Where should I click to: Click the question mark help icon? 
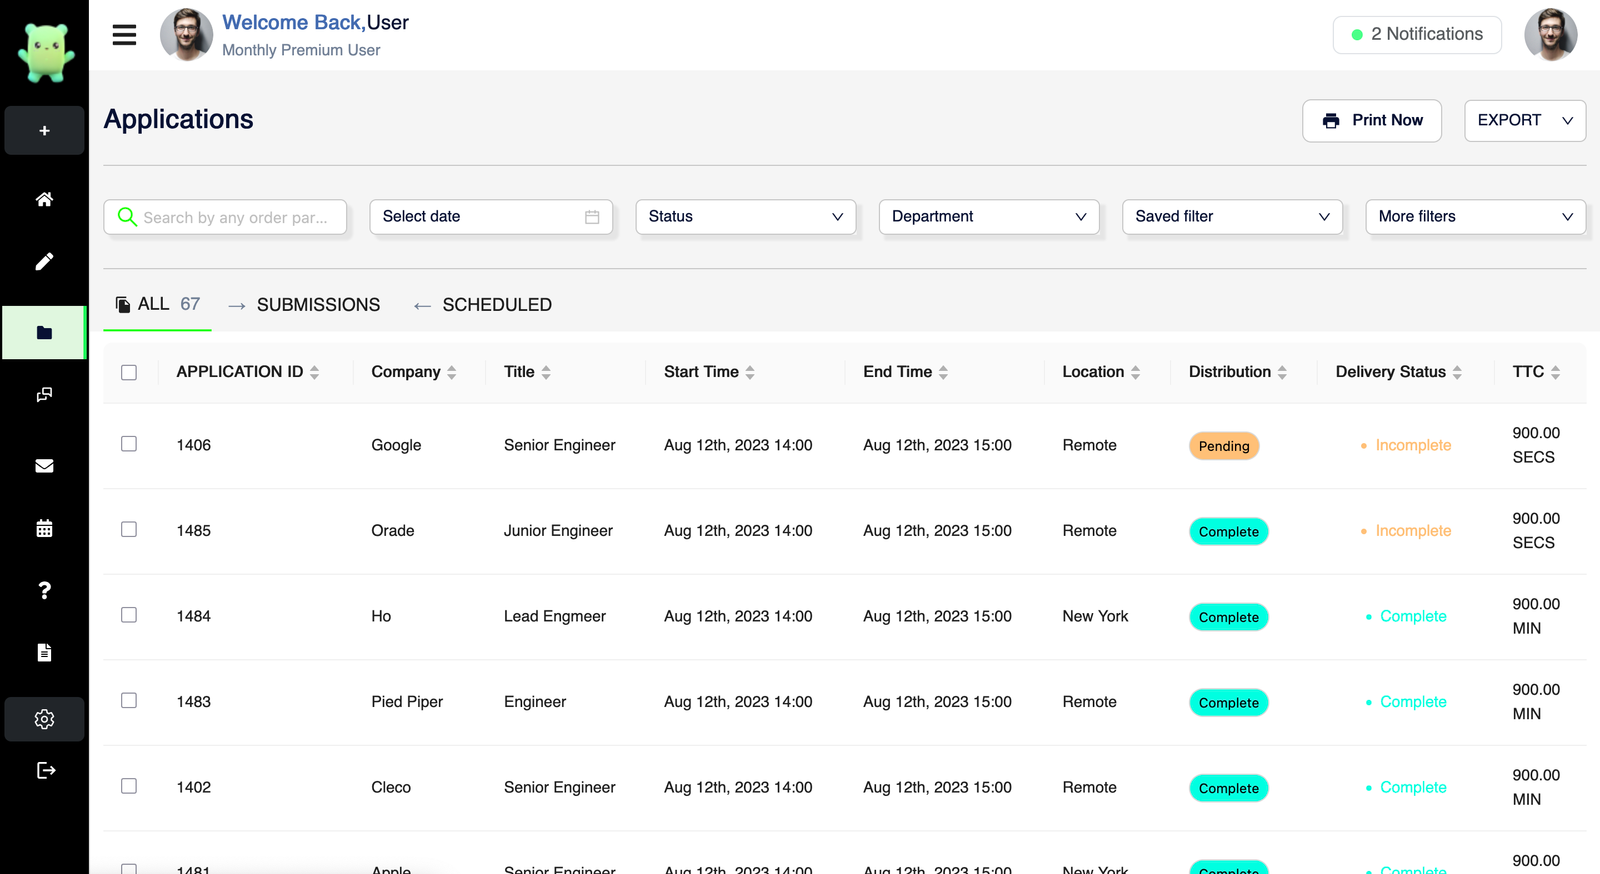(44, 591)
